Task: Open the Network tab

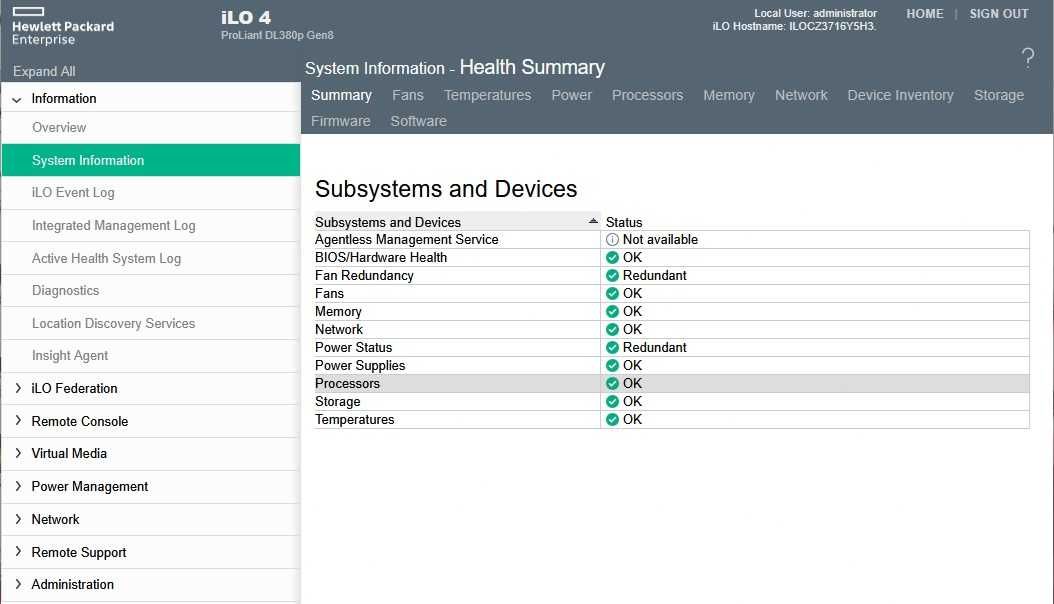Action: [x=801, y=95]
